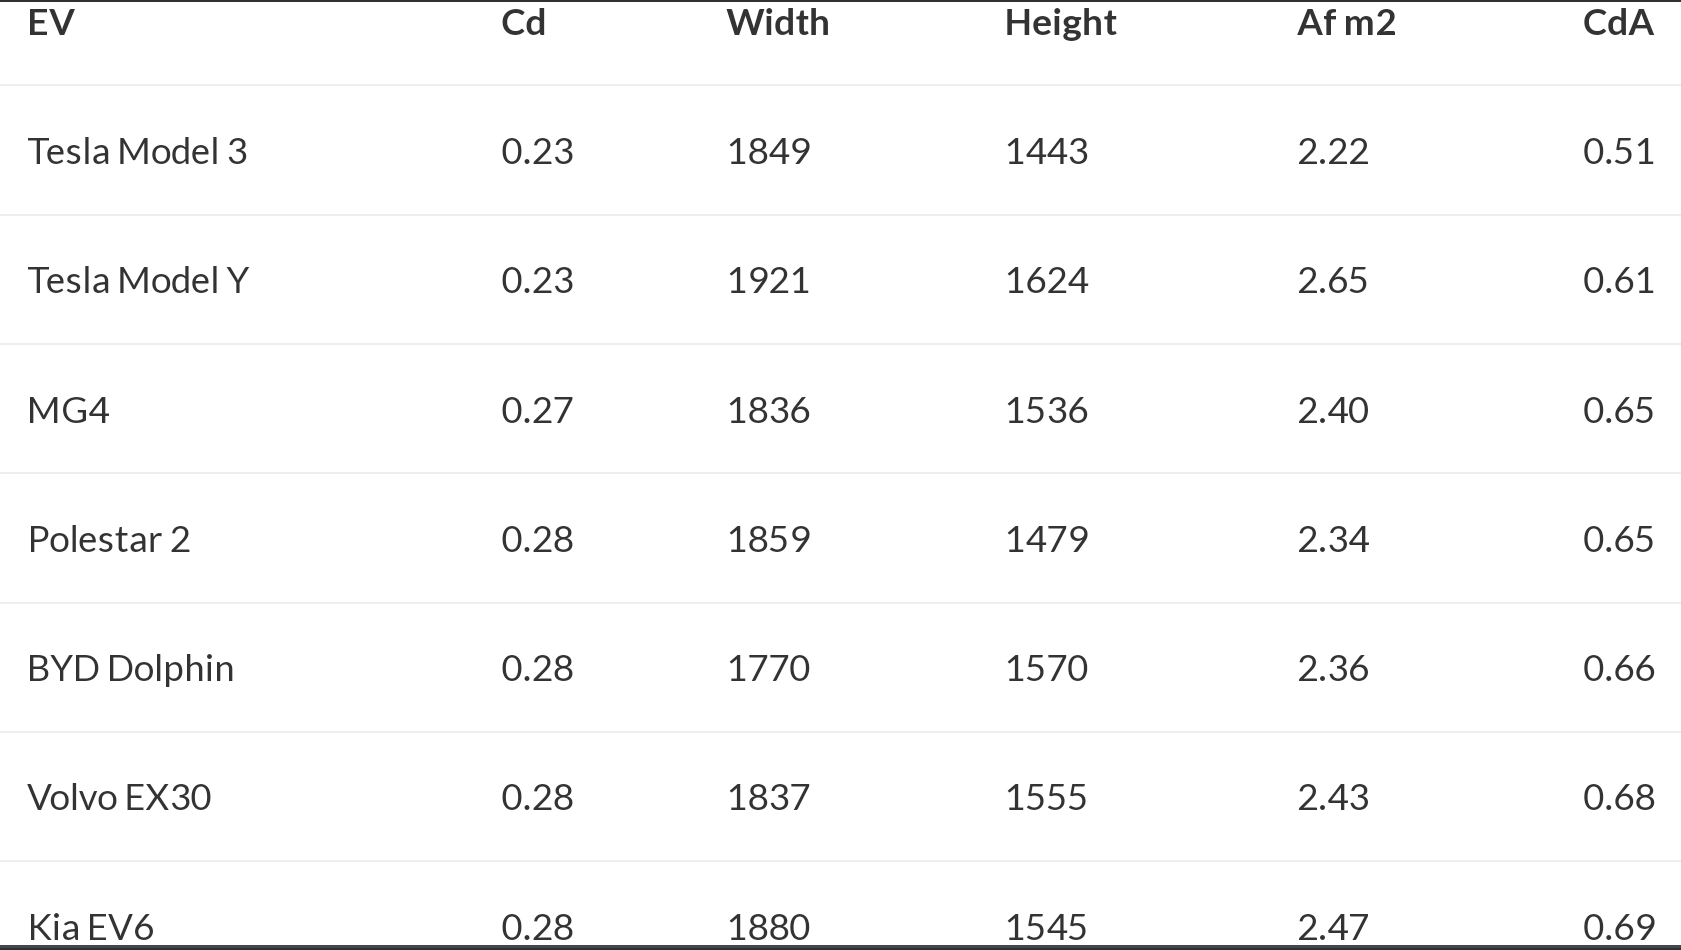Click MG4 Cd value 0.27
This screenshot has width=1681, height=950.
click(537, 410)
